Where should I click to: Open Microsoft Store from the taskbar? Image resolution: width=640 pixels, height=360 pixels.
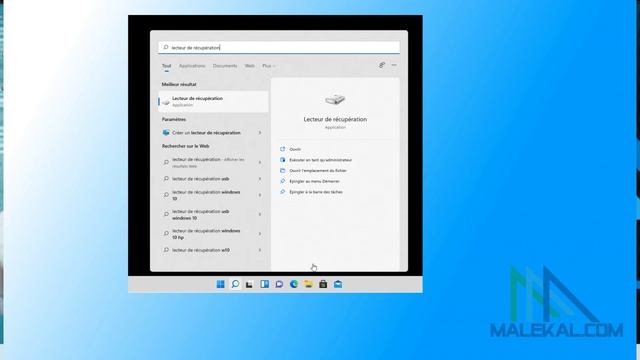click(x=323, y=284)
